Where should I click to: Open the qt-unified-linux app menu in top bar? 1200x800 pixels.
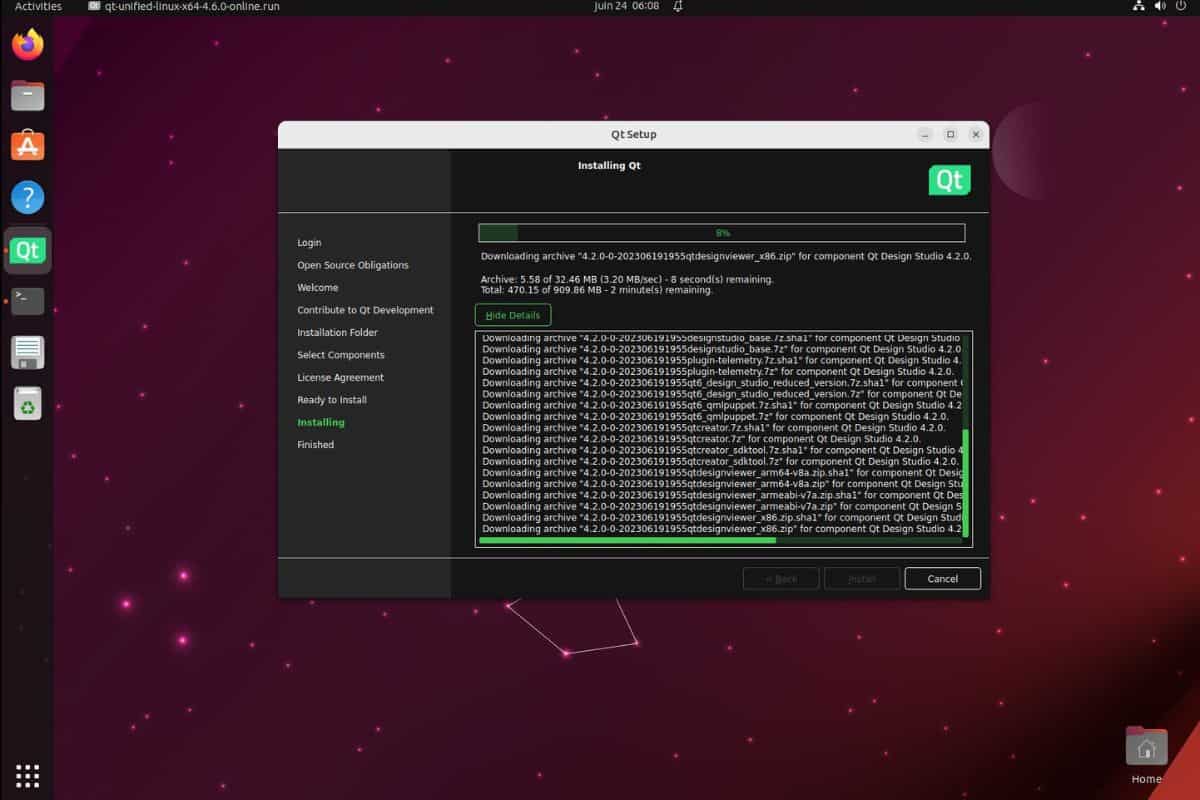pyautogui.click(x=184, y=6)
